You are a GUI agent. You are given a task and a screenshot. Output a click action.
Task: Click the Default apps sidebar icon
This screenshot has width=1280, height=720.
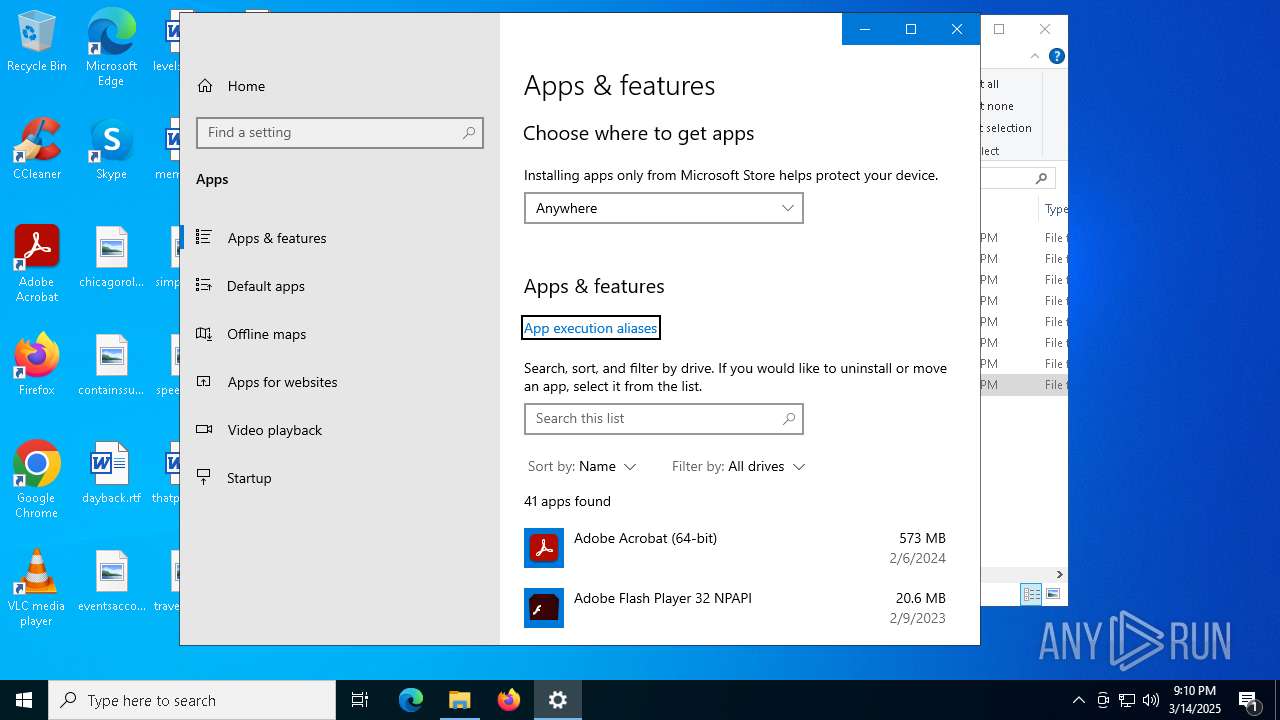coord(204,285)
